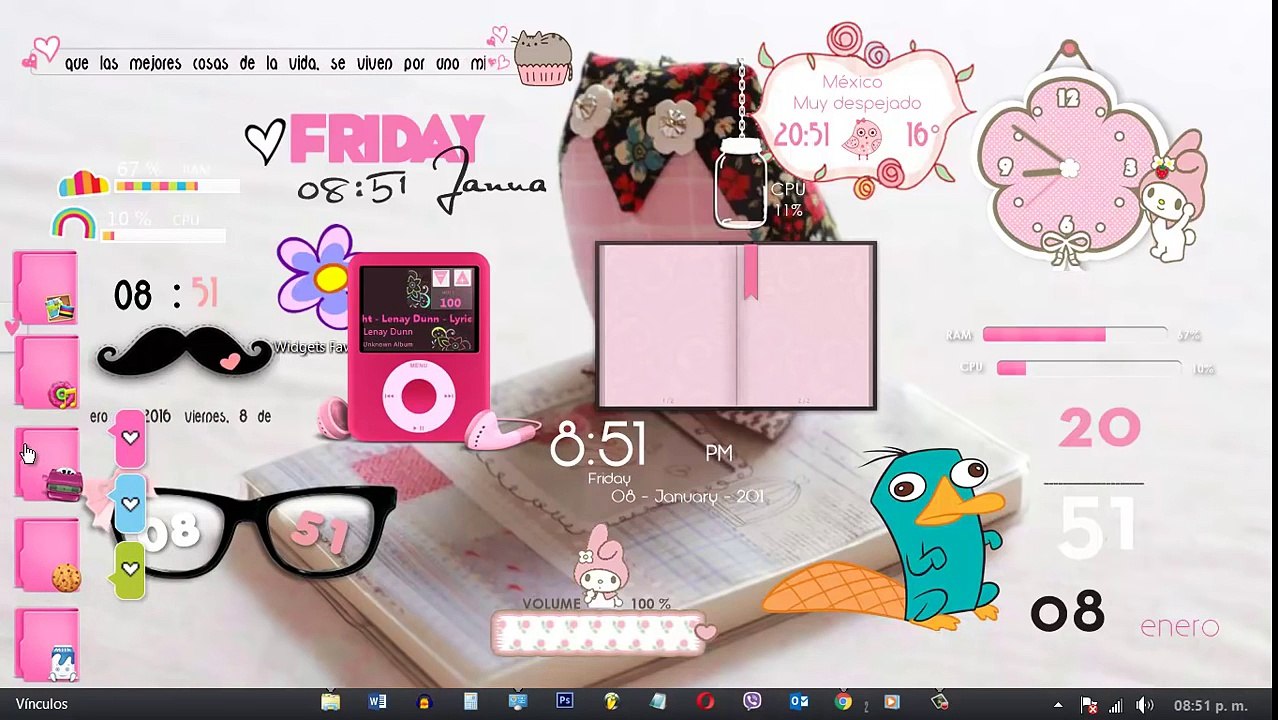Open Vínculos toolbar on taskbar
This screenshot has height=720, width=1278.
tap(42, 704)
